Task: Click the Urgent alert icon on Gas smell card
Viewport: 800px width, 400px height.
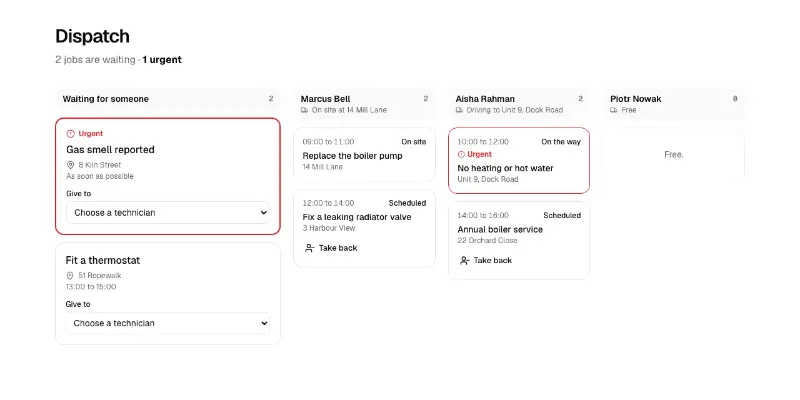Action: [70, 134]
